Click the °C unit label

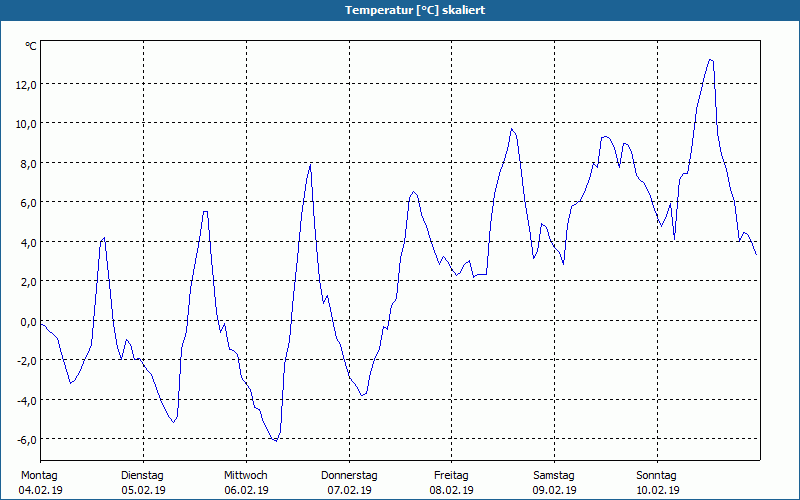[x=31, y=46]
